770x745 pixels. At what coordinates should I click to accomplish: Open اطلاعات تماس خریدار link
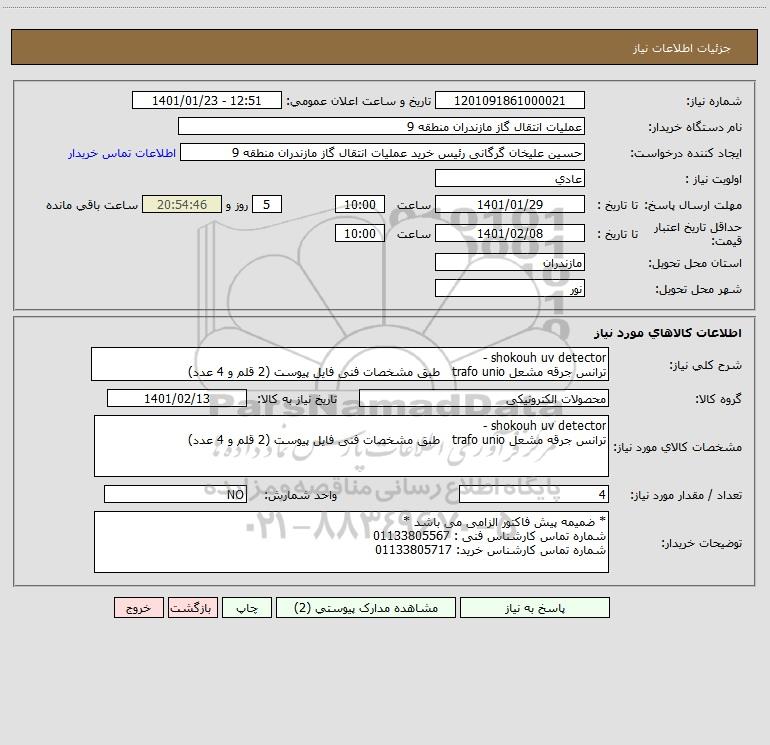pos(122,153)
